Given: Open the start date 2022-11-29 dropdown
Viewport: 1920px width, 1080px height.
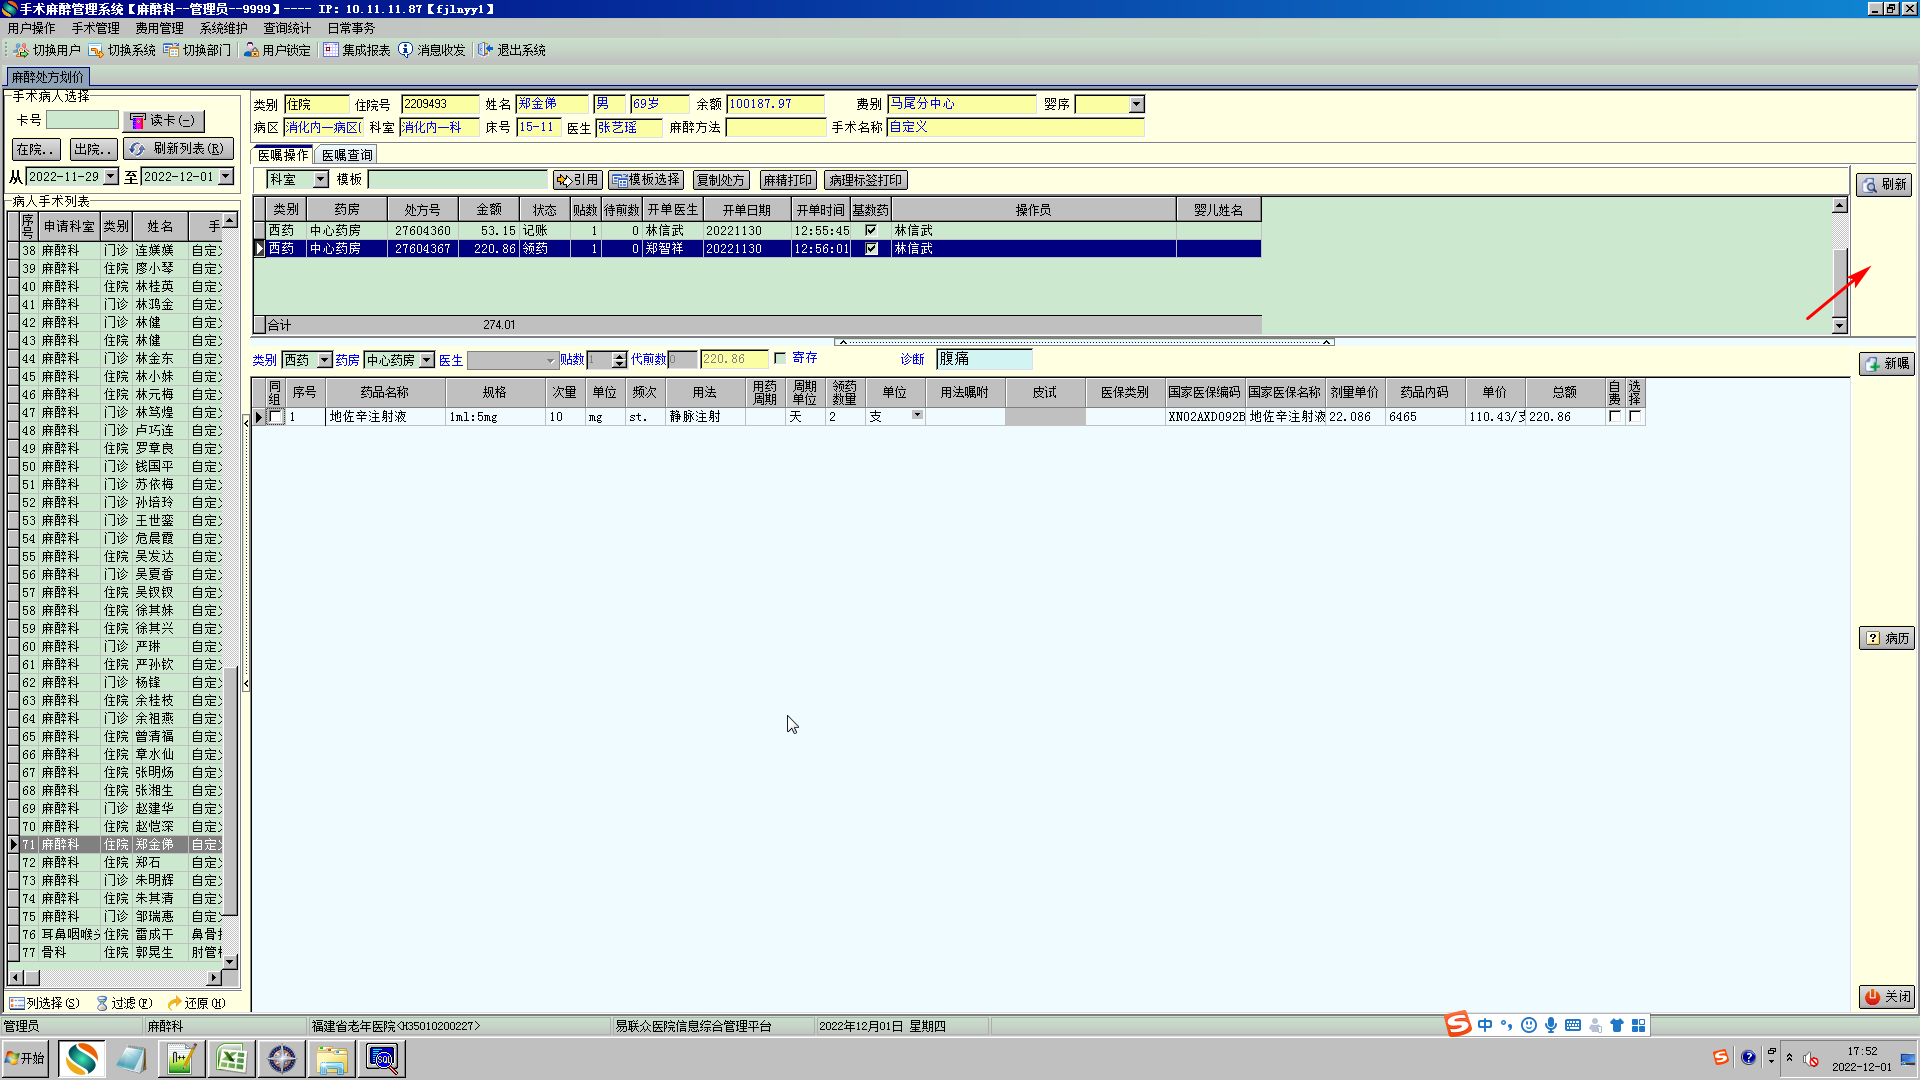Looking at the screenshot, I should point(111,177).
